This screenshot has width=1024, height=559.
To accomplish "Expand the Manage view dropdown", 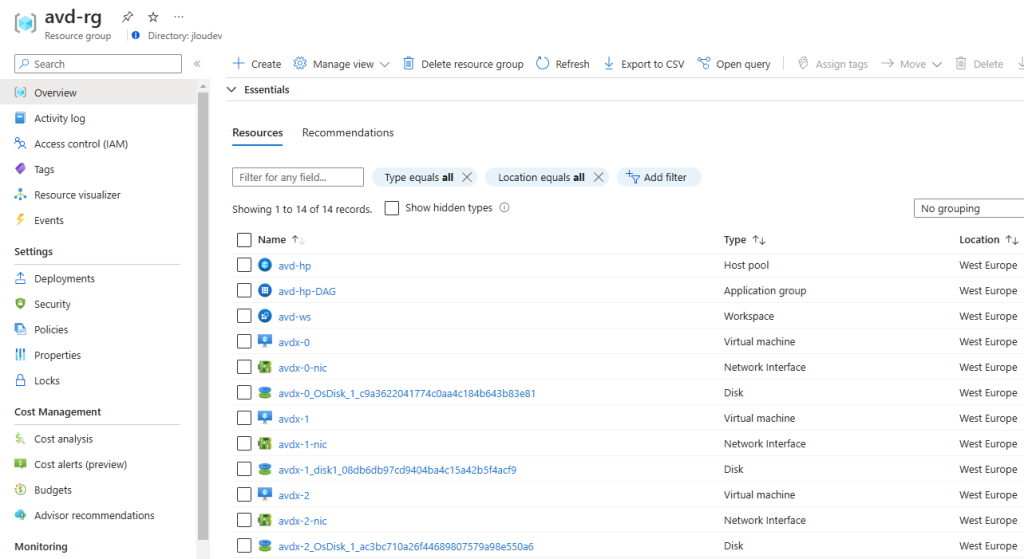I will pyautogui.click(x=341, y=64).
